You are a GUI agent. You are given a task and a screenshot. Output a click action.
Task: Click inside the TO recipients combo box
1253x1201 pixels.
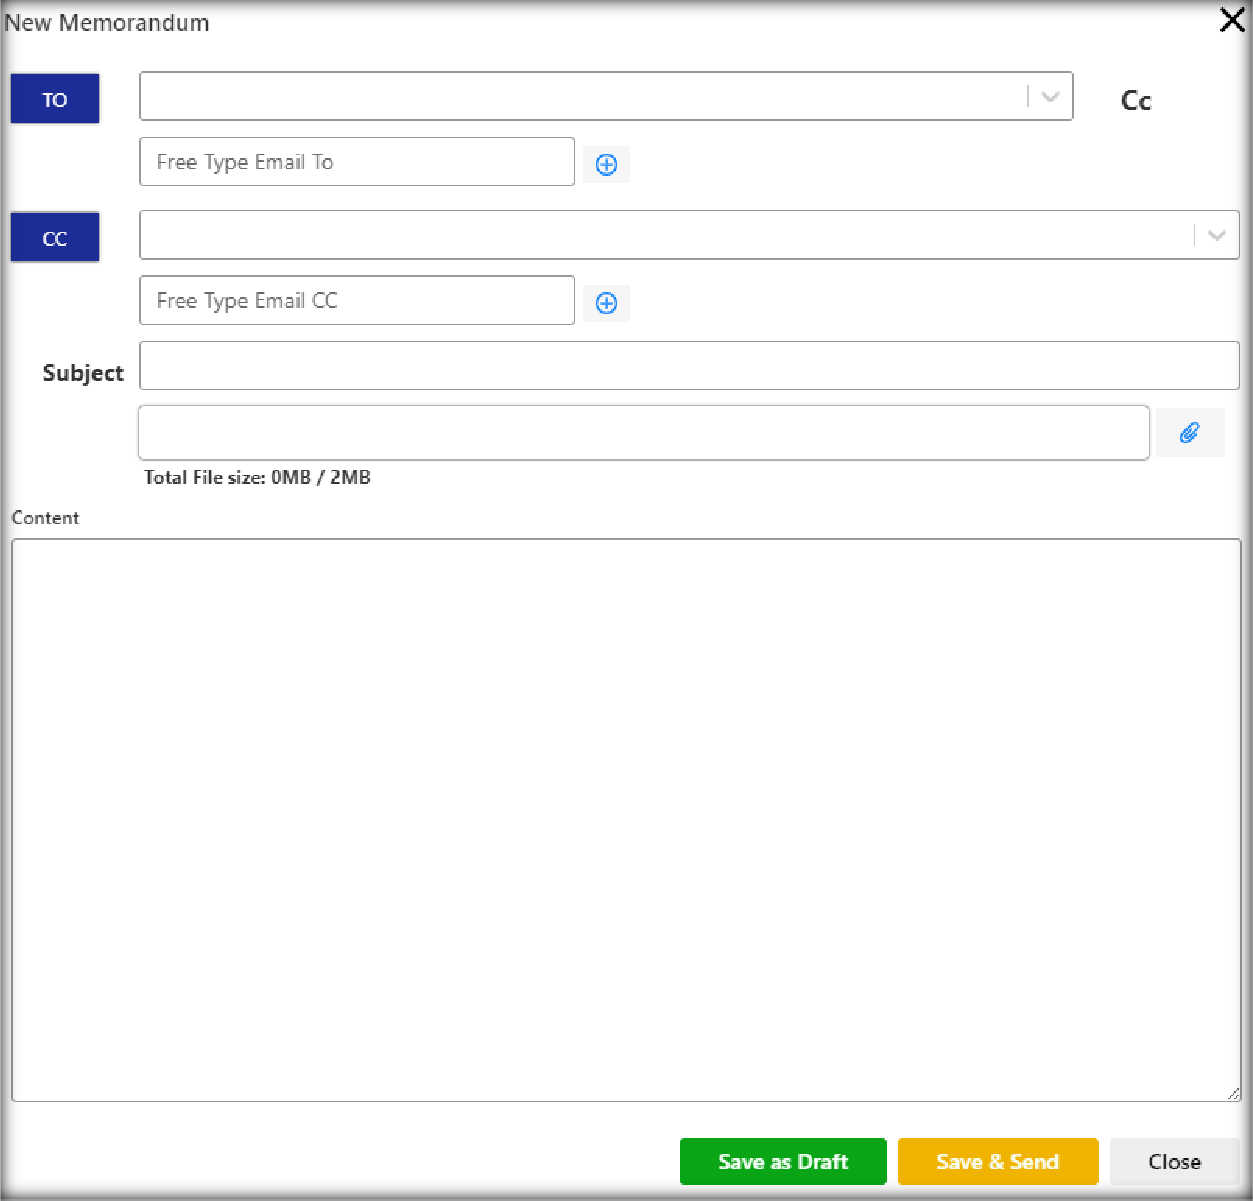(x=580, y=97)
